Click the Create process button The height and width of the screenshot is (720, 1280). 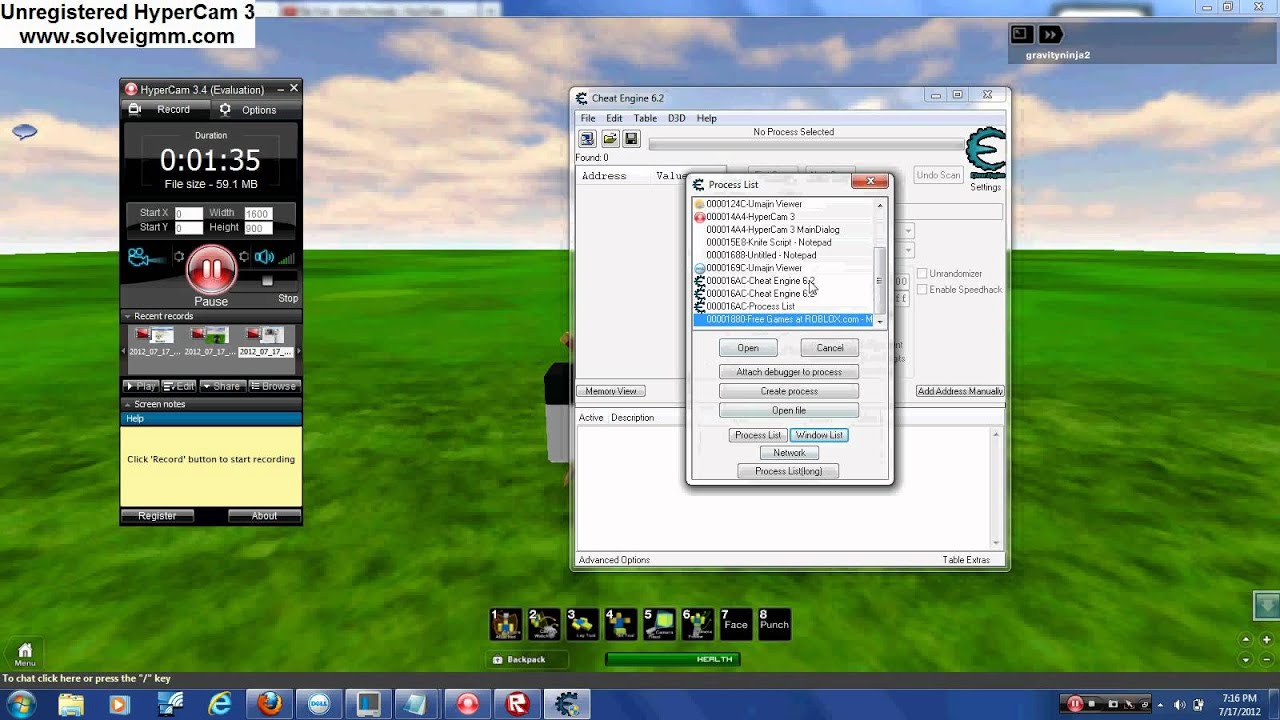(x=789, y=391)
